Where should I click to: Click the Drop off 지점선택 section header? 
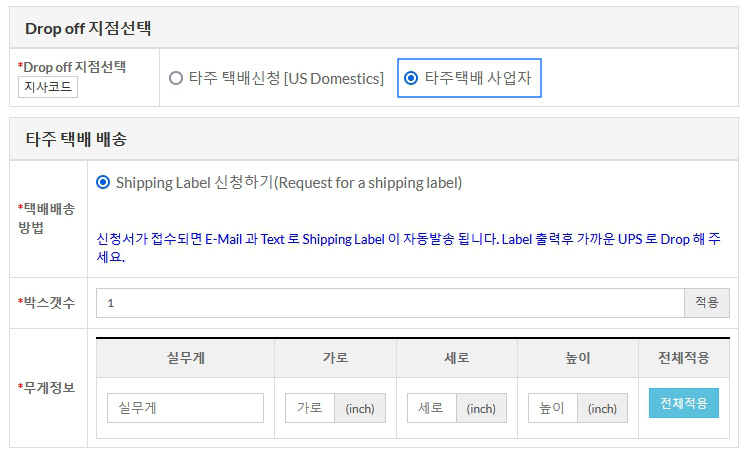[x=88, y=28]
